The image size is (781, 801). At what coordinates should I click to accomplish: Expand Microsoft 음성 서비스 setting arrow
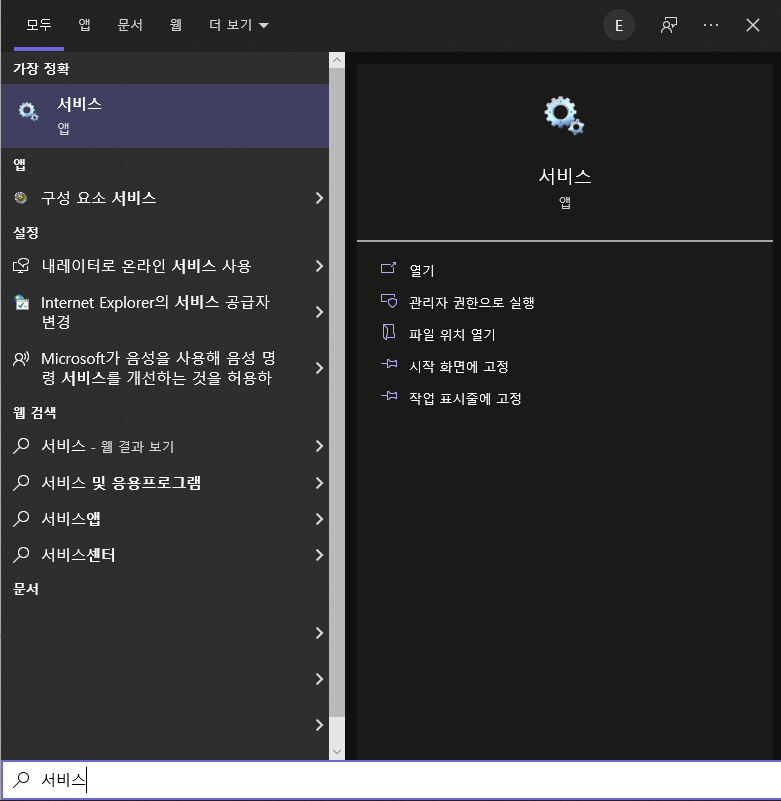click(x=319, y=368)
